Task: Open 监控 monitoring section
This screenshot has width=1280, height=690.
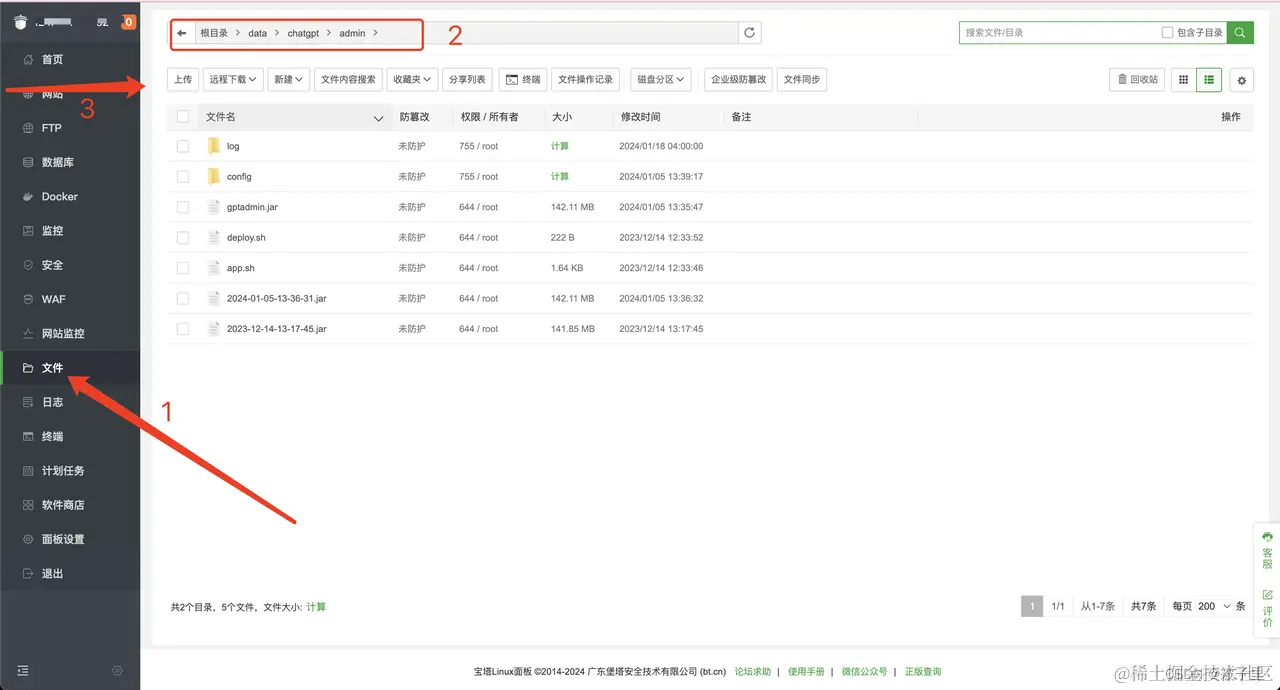Action: tap(52, 231)
